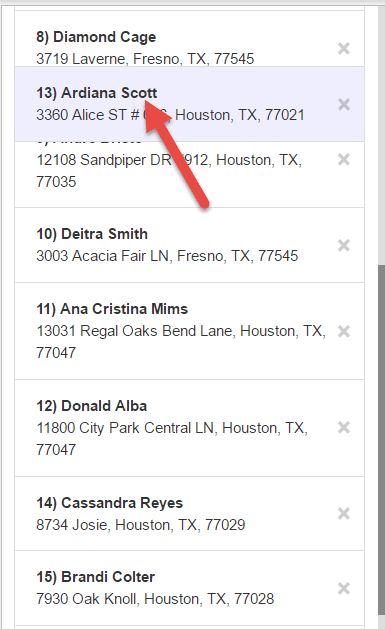Remove Diamond Cage stop with X icon
This screenshot has width=385, height=629.
[x=344, y=48]
